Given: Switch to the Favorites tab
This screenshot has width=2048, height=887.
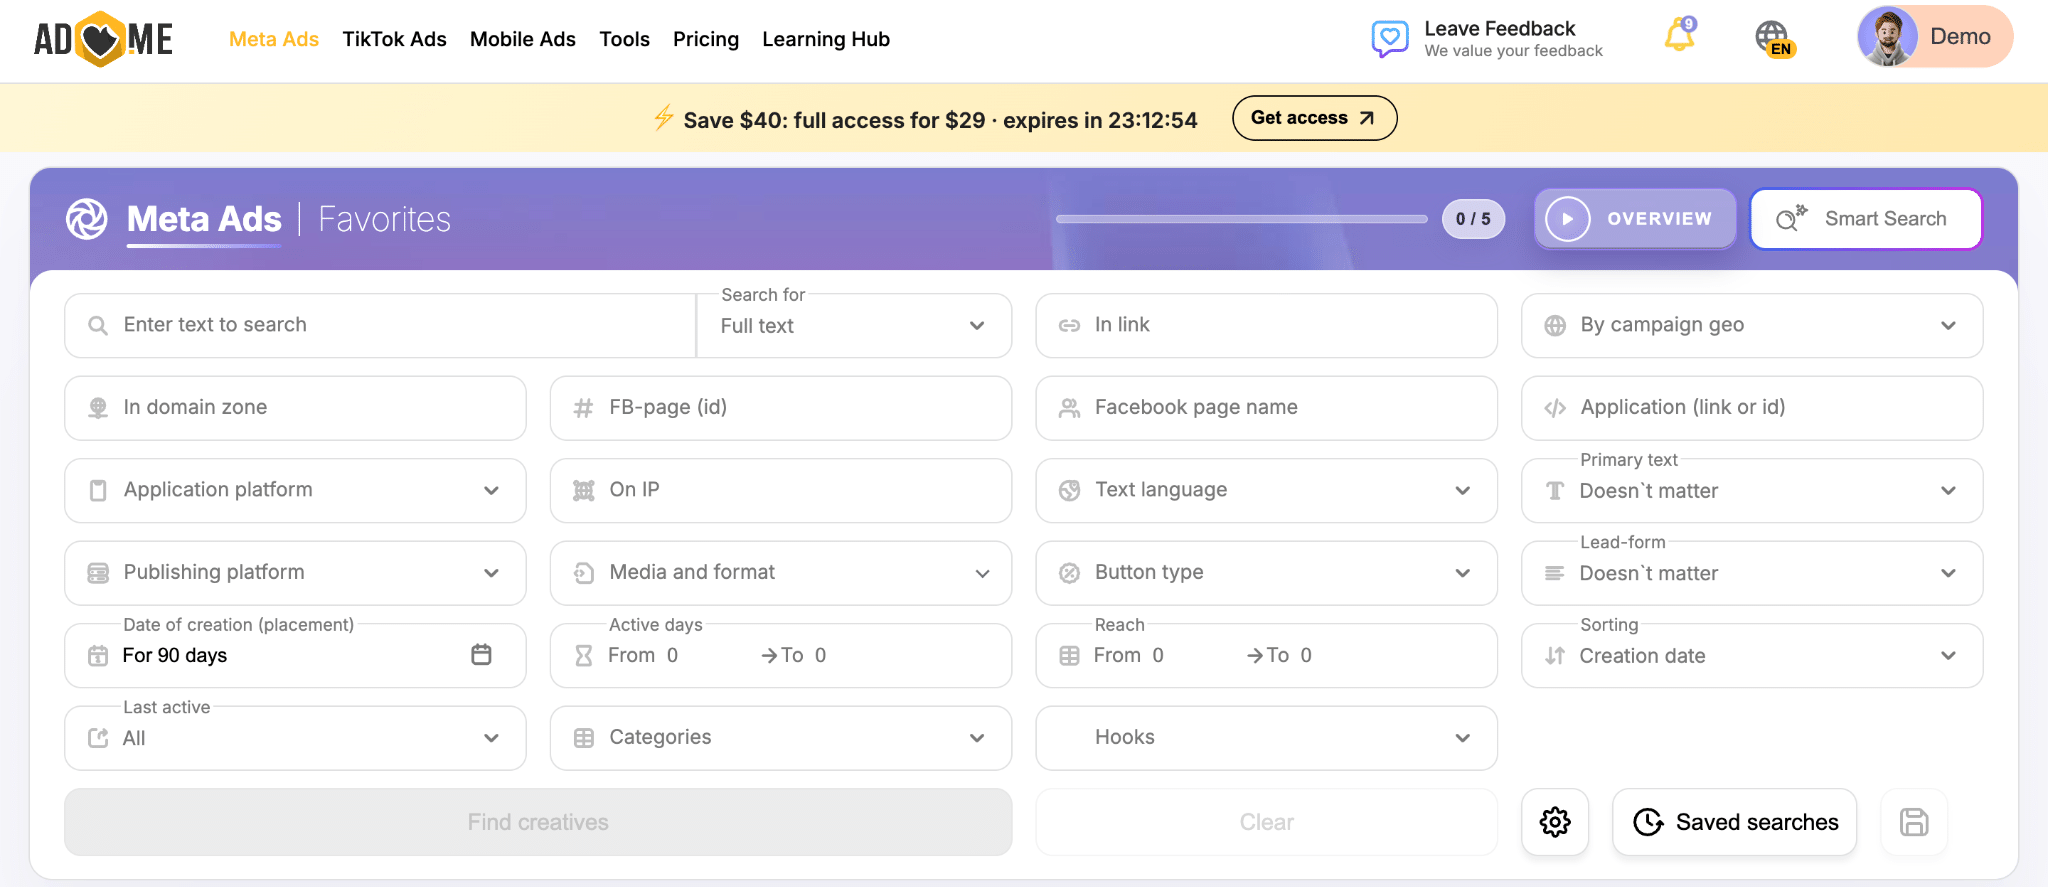Looking at the screenshot, I should point(385,219).
